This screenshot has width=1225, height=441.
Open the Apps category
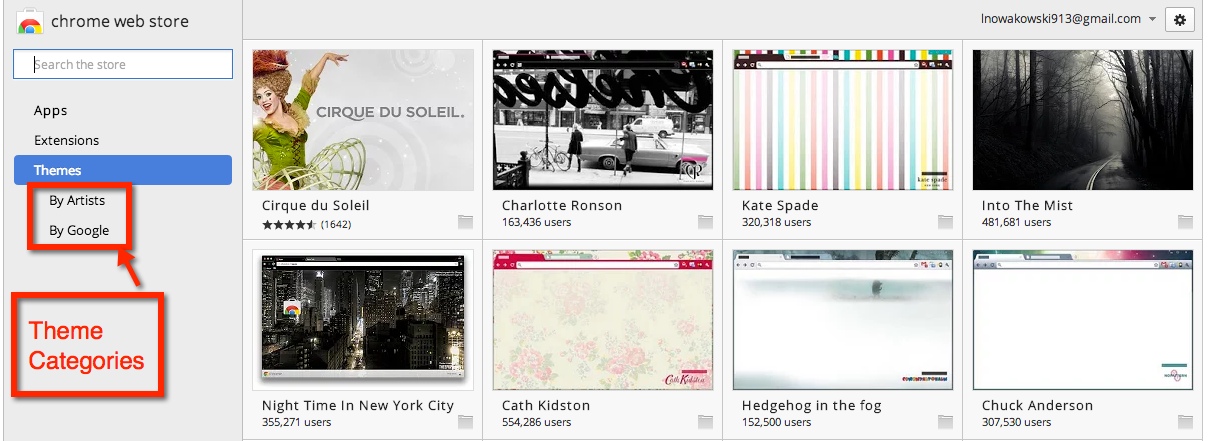coord(51,111)
